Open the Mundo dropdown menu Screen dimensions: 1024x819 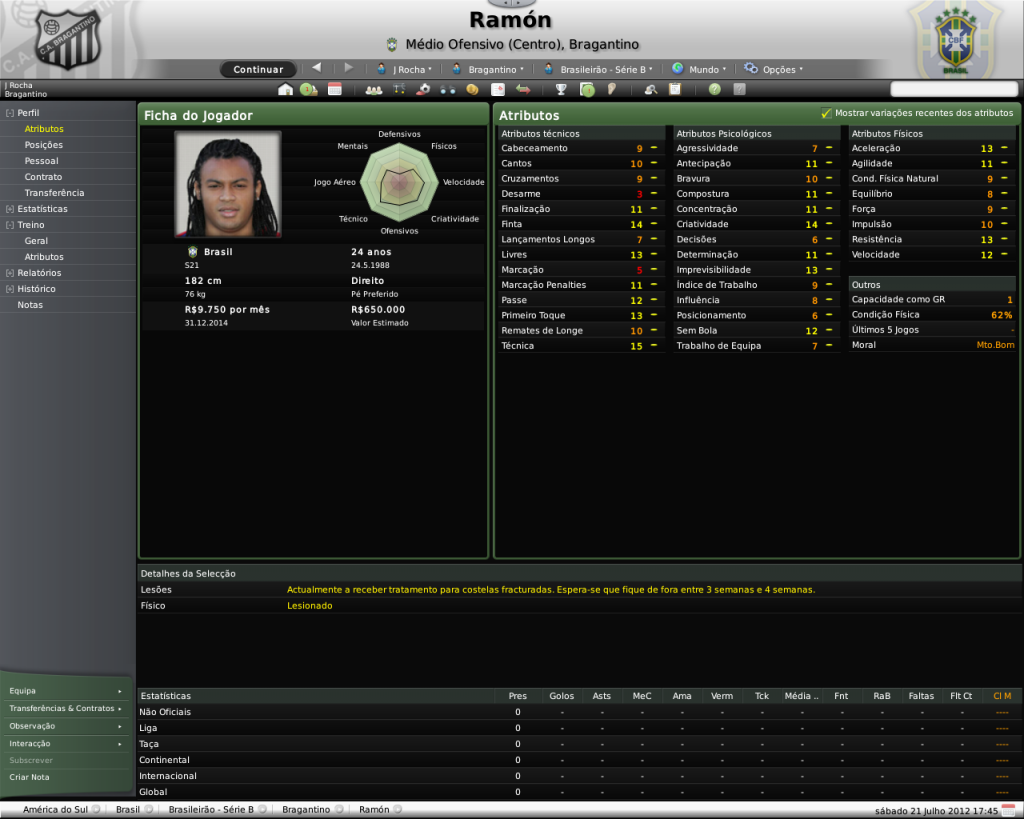pos(699,70)
